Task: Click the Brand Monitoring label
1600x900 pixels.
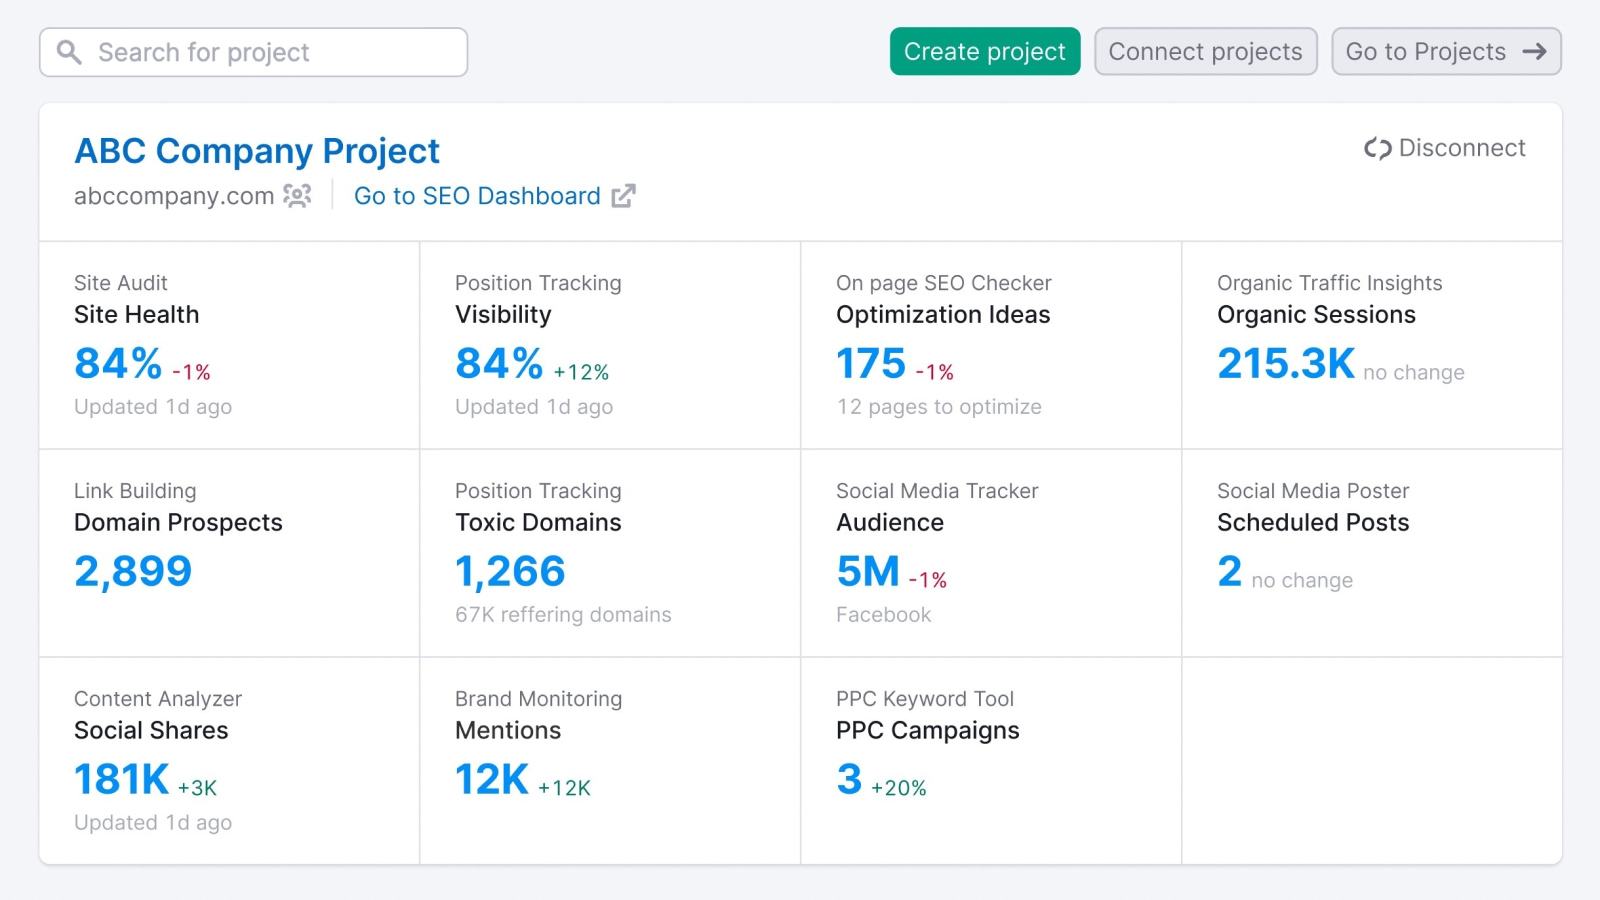Action: (539, 699)
